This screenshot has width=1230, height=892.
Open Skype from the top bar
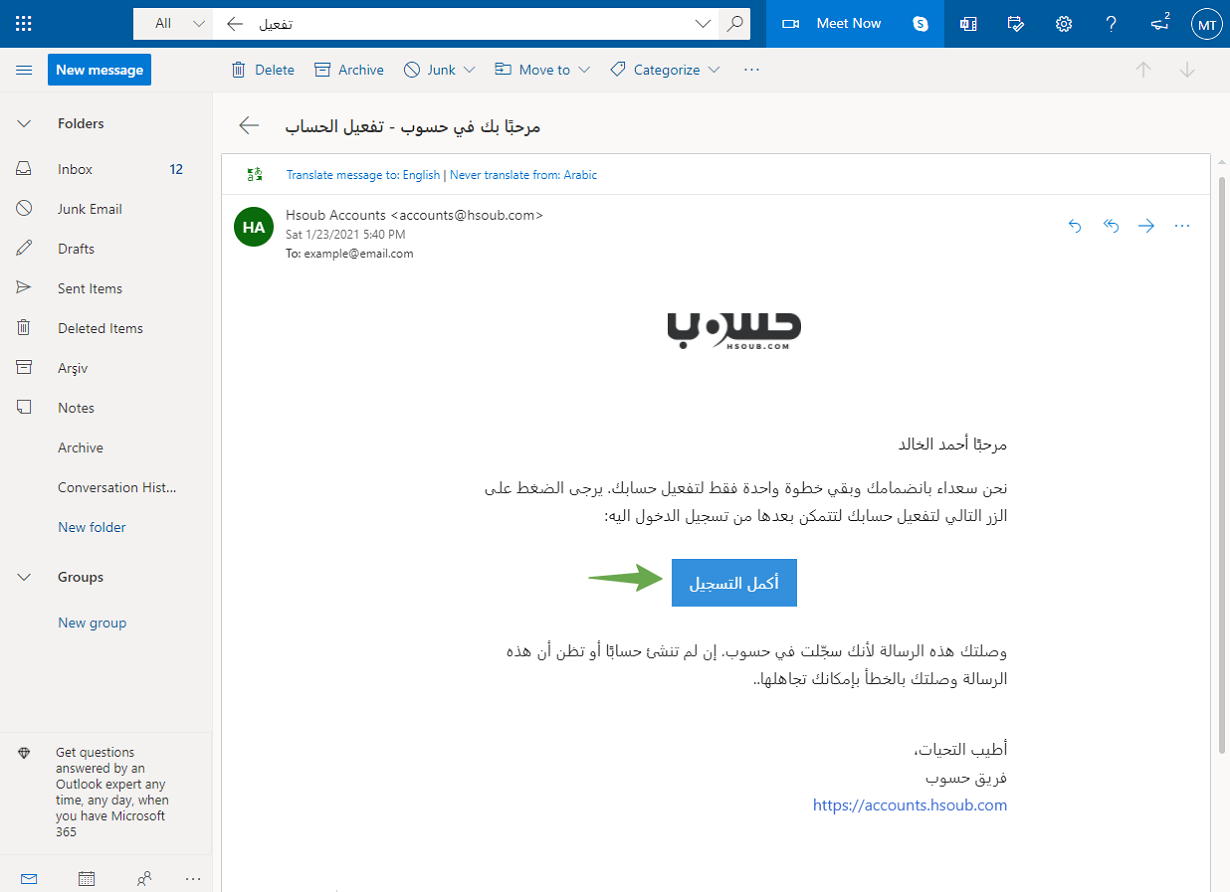[921, 23]
